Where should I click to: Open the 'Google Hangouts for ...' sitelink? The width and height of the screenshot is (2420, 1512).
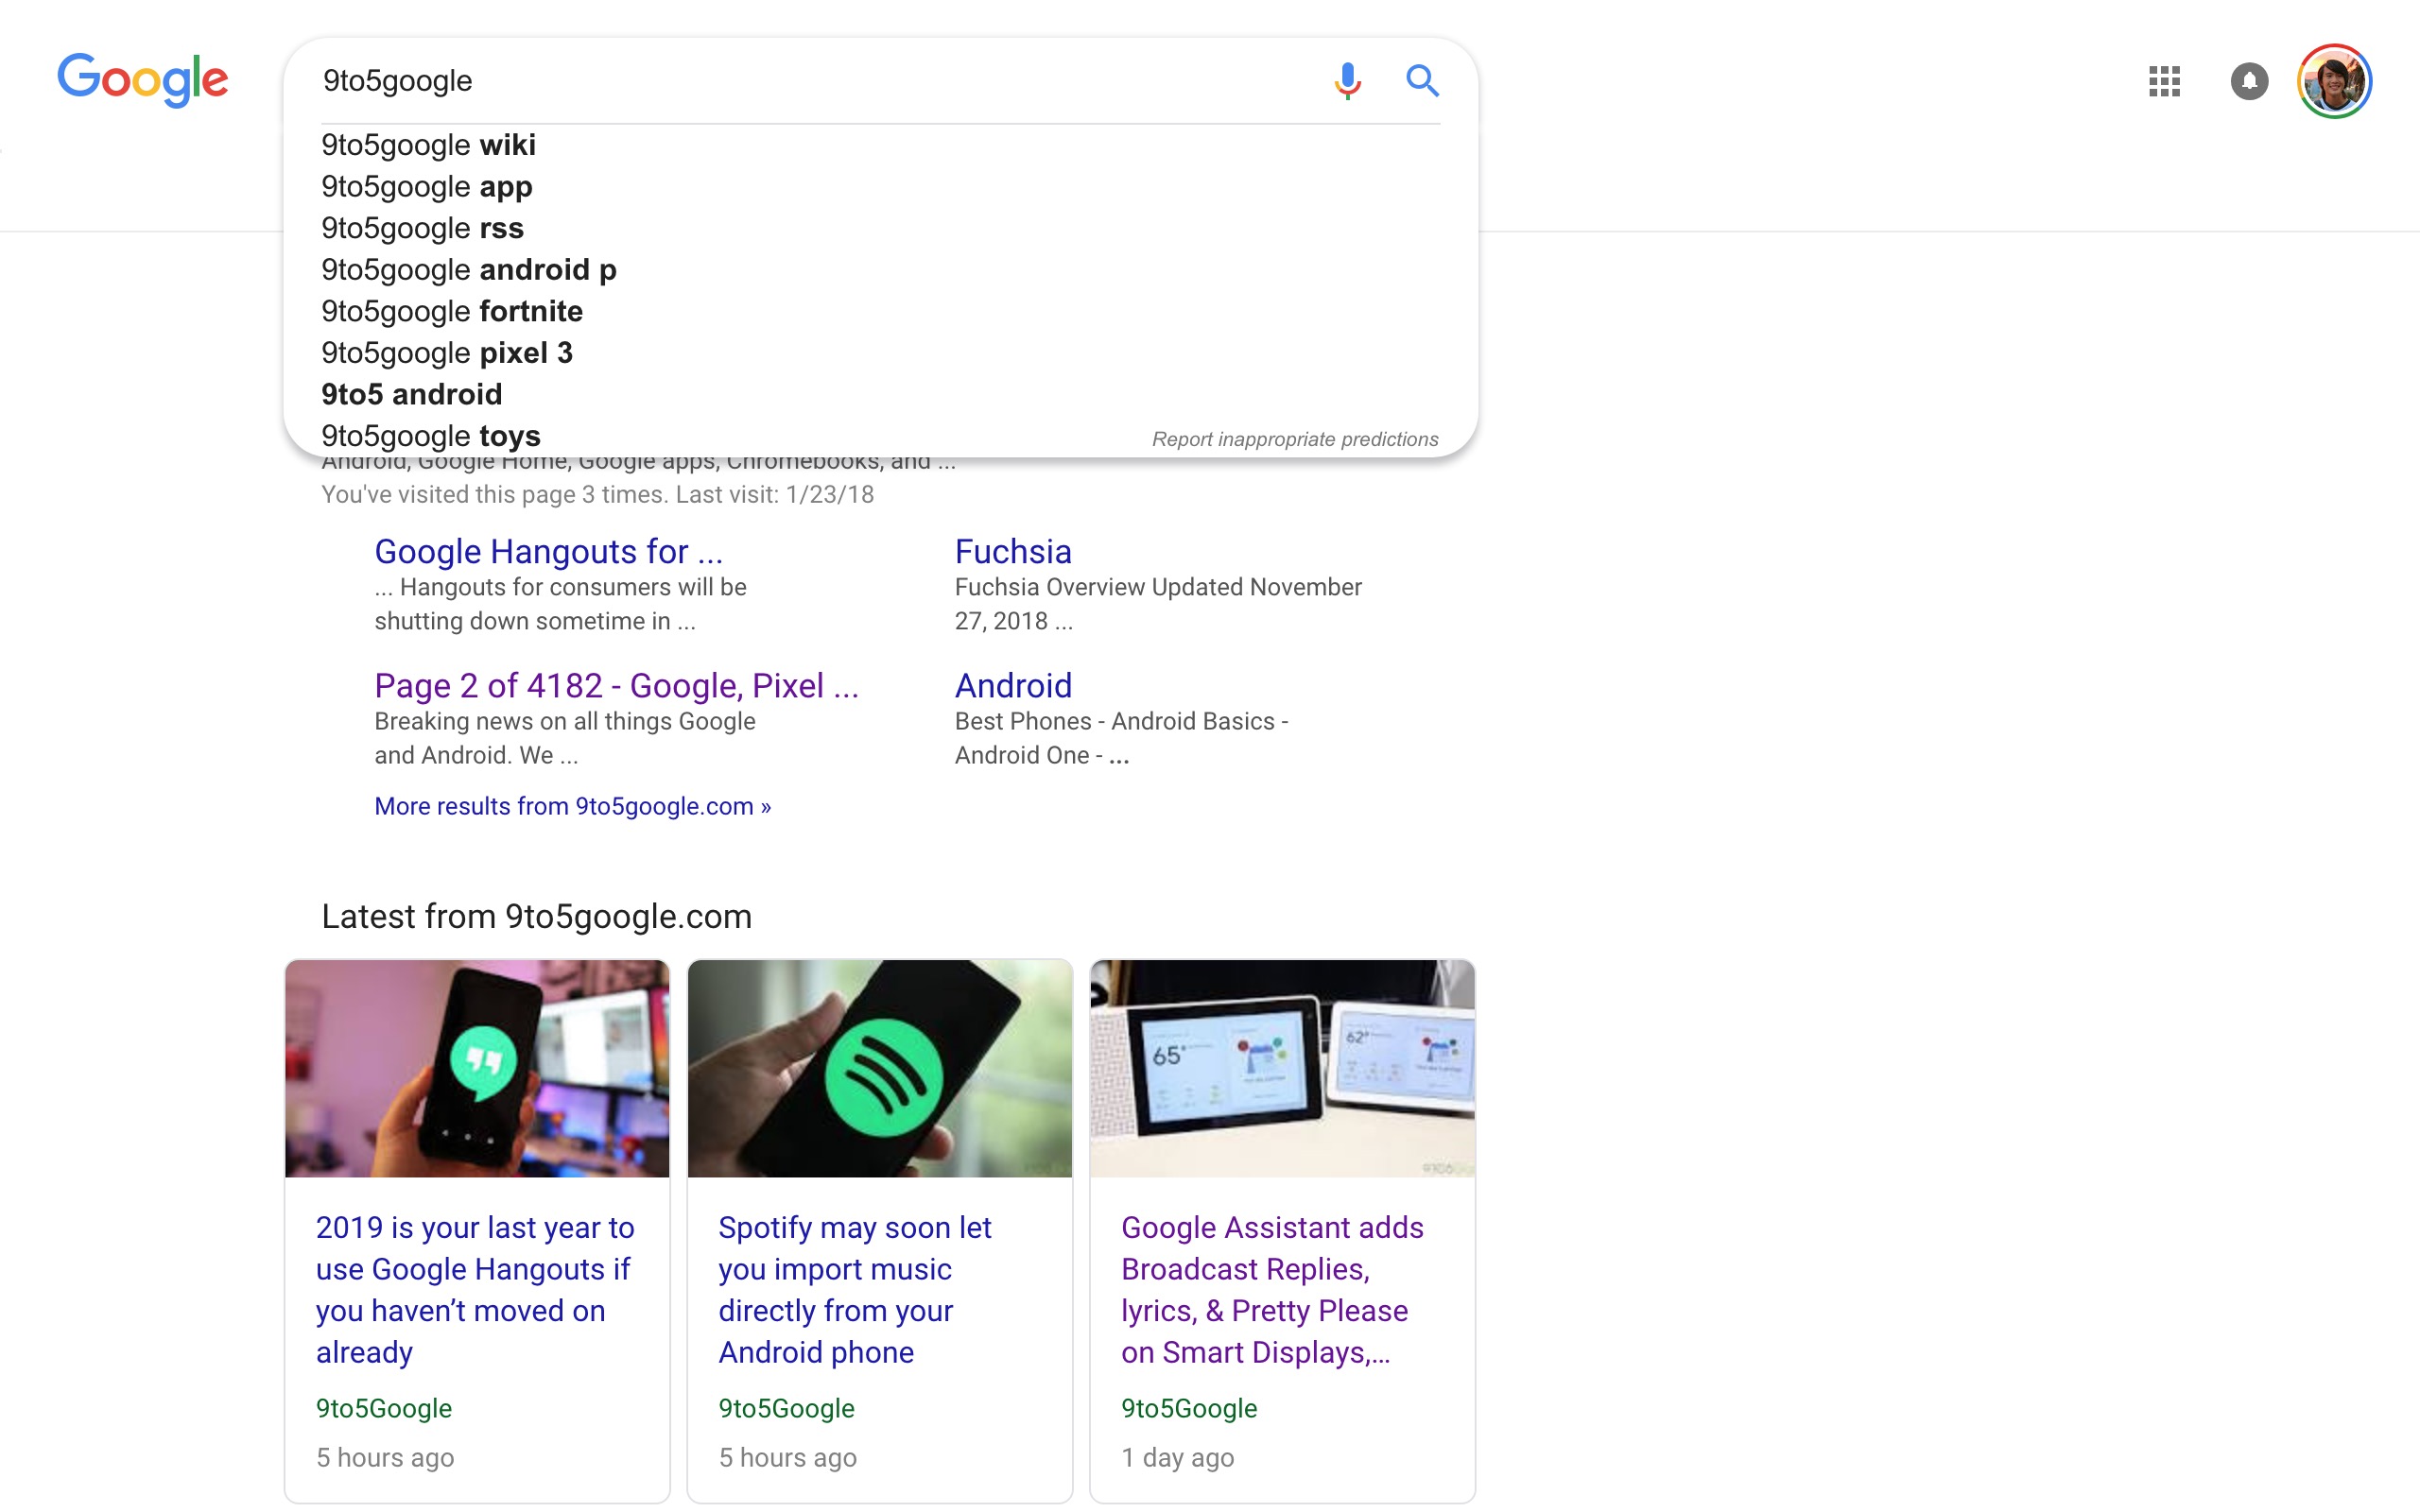coord(548,551)
